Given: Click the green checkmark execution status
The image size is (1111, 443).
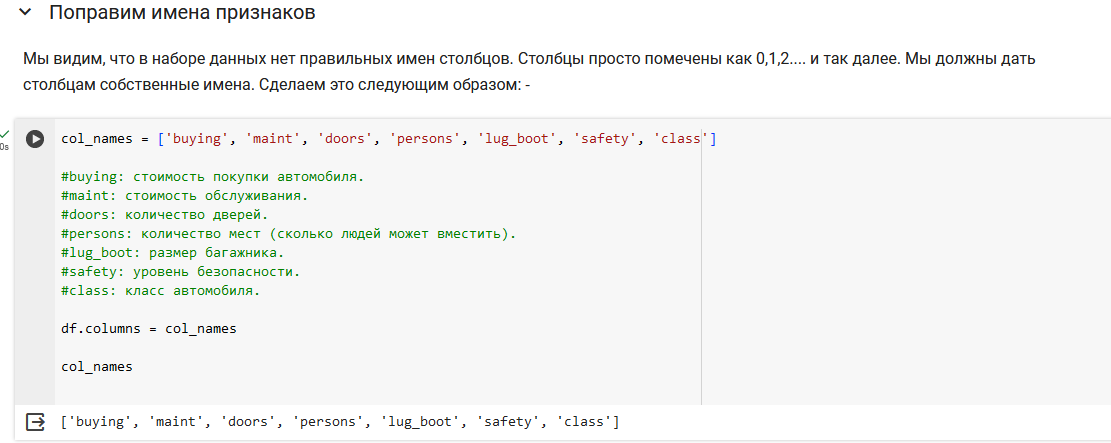Looking at the screenshot, I should click(x=5, y=133).
